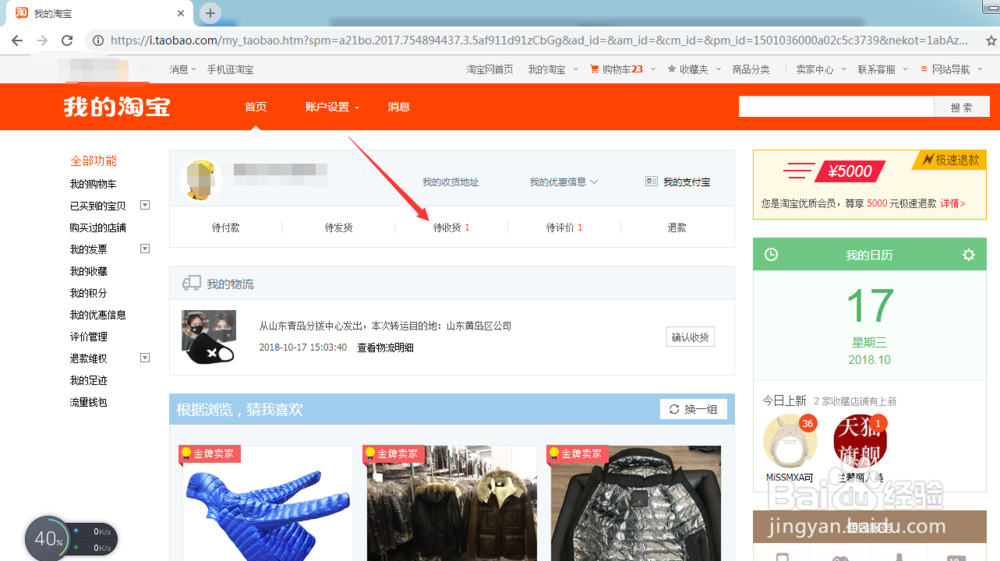Open the silver jacket product image
Viewport: 1000px width, 561px height.
tap(636, 504)
